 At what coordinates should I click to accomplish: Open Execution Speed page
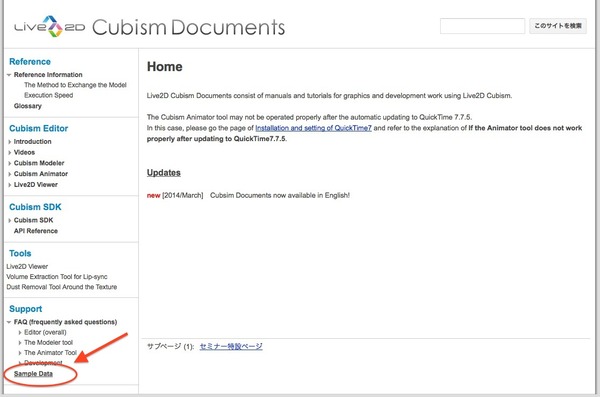click(x=48, y=95)
